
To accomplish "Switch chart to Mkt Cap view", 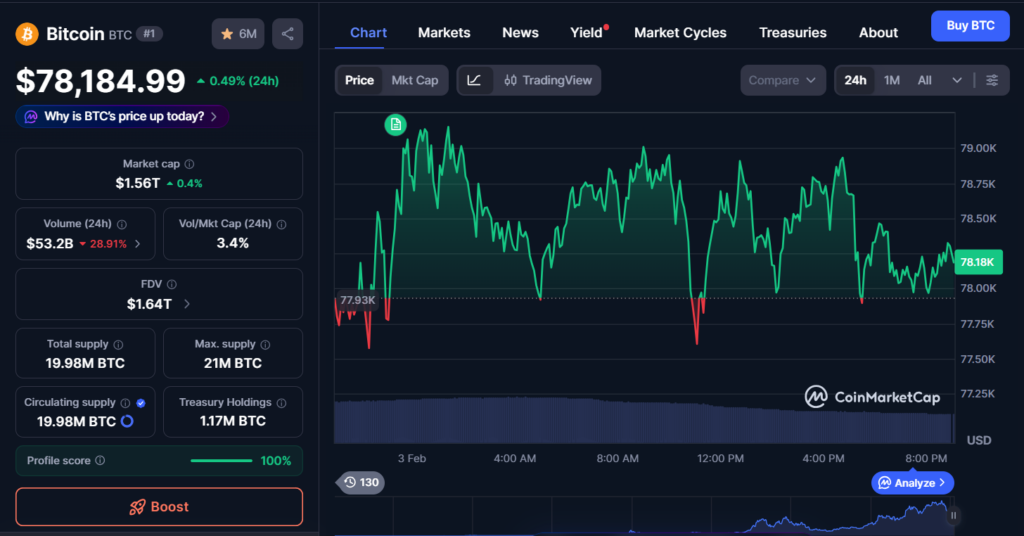I will point(414,80).
